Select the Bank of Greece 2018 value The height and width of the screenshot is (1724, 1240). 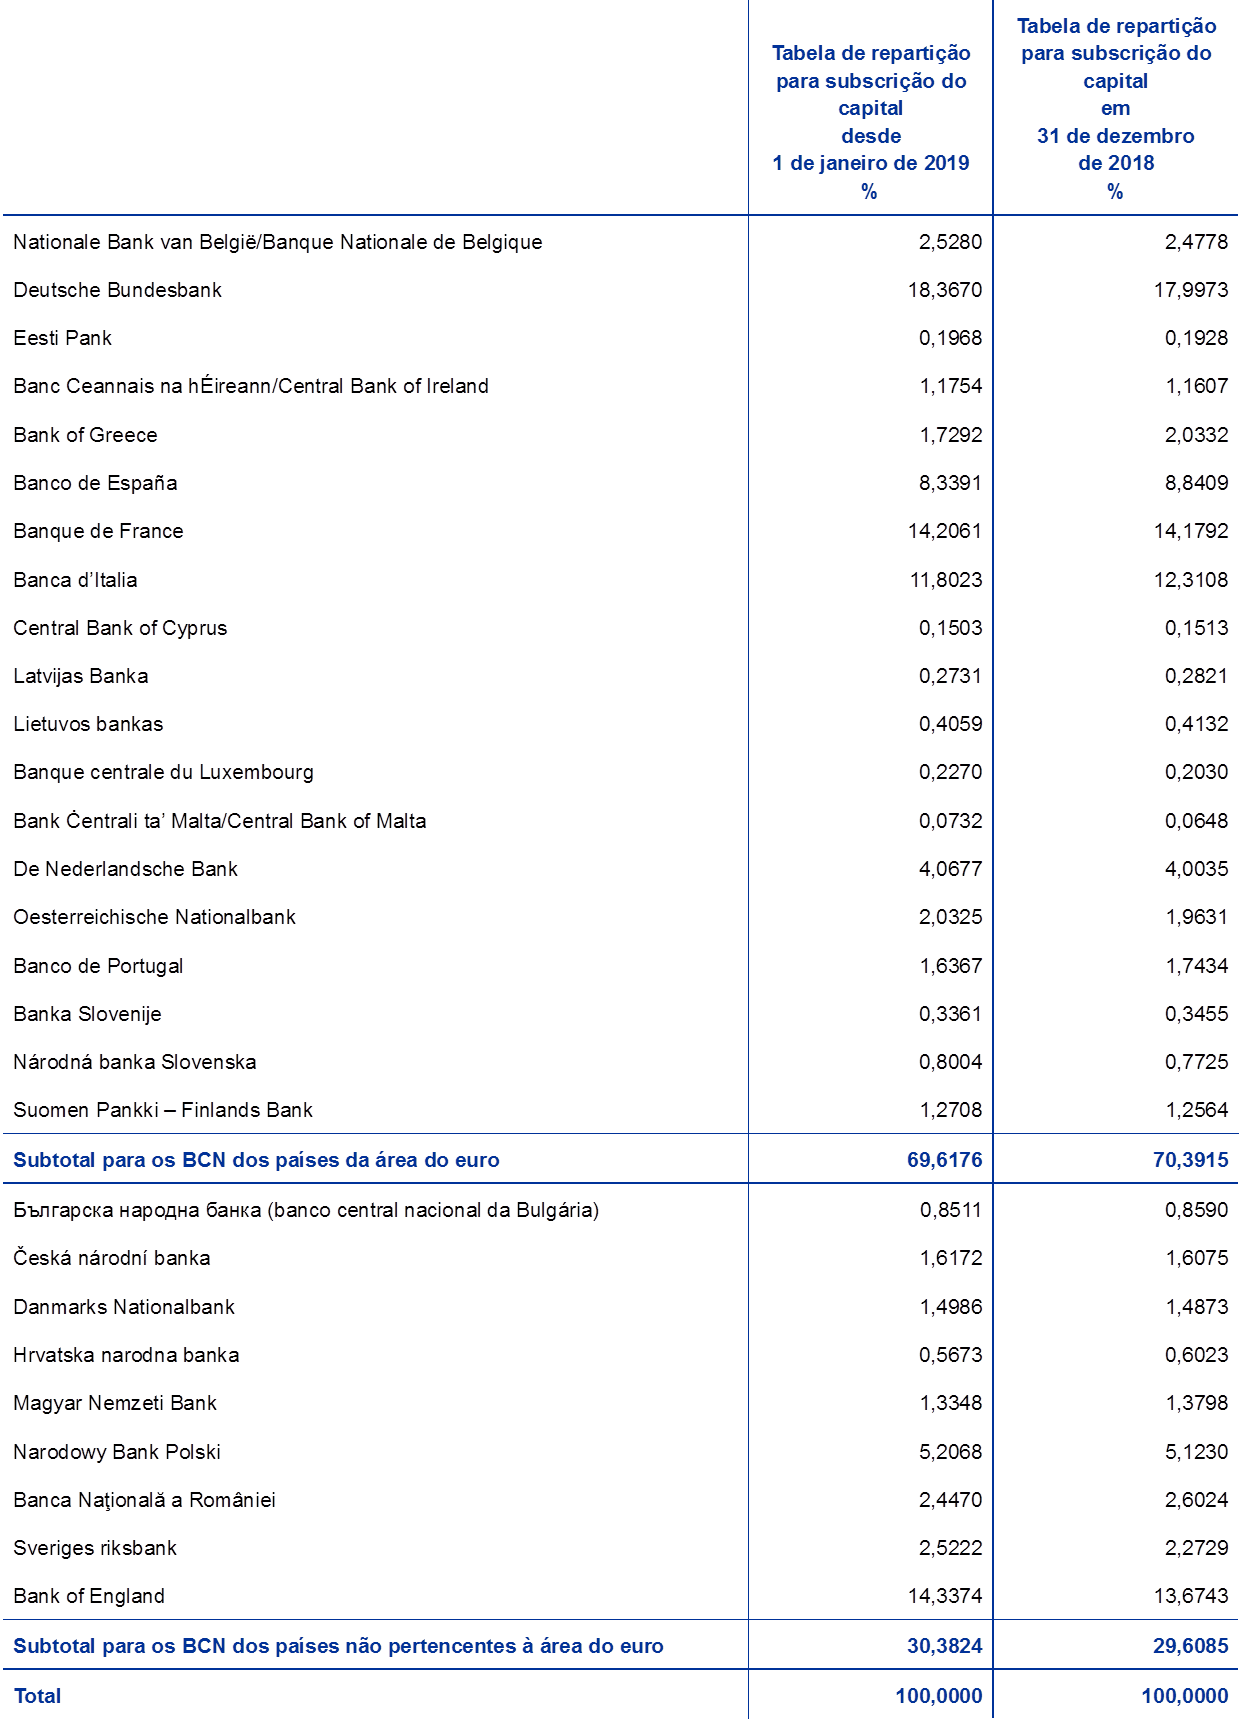(1196, 435)
